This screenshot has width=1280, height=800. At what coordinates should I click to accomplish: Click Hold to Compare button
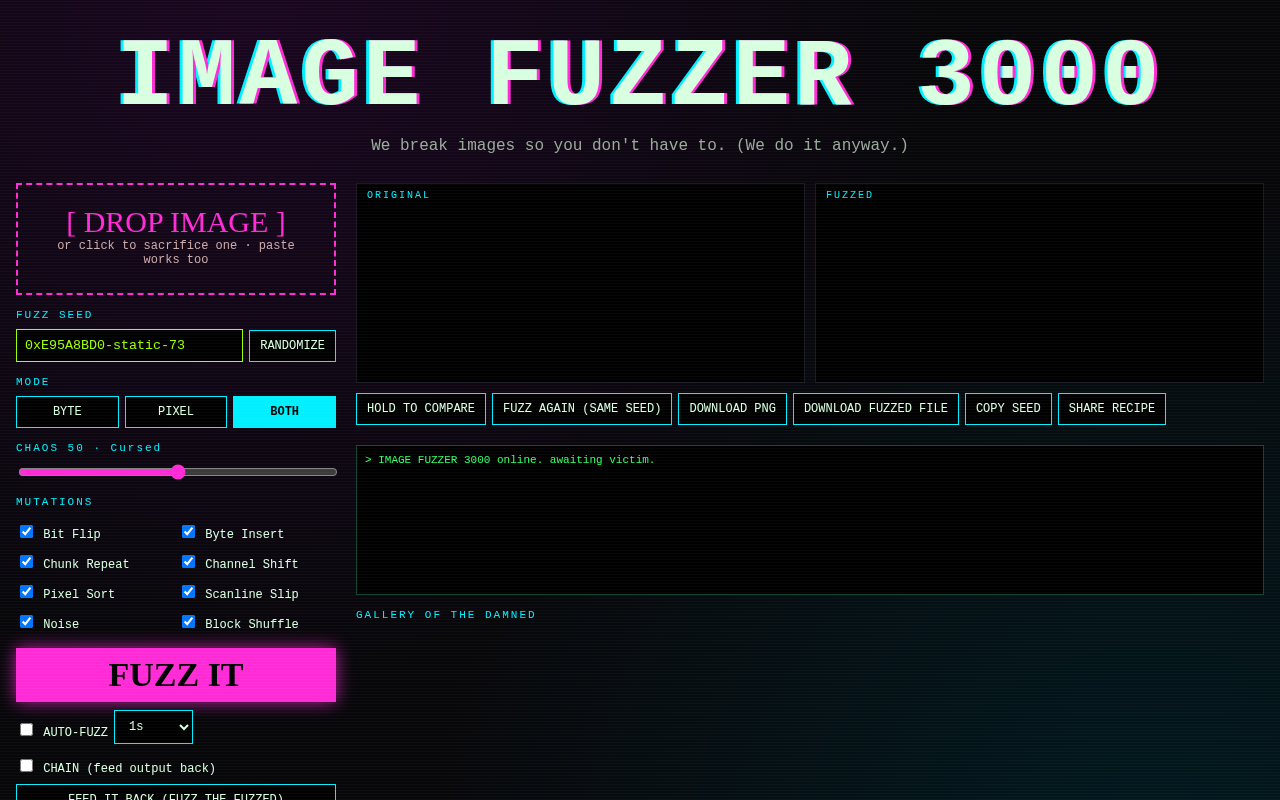pyautogui.click(x=421, y=409)
